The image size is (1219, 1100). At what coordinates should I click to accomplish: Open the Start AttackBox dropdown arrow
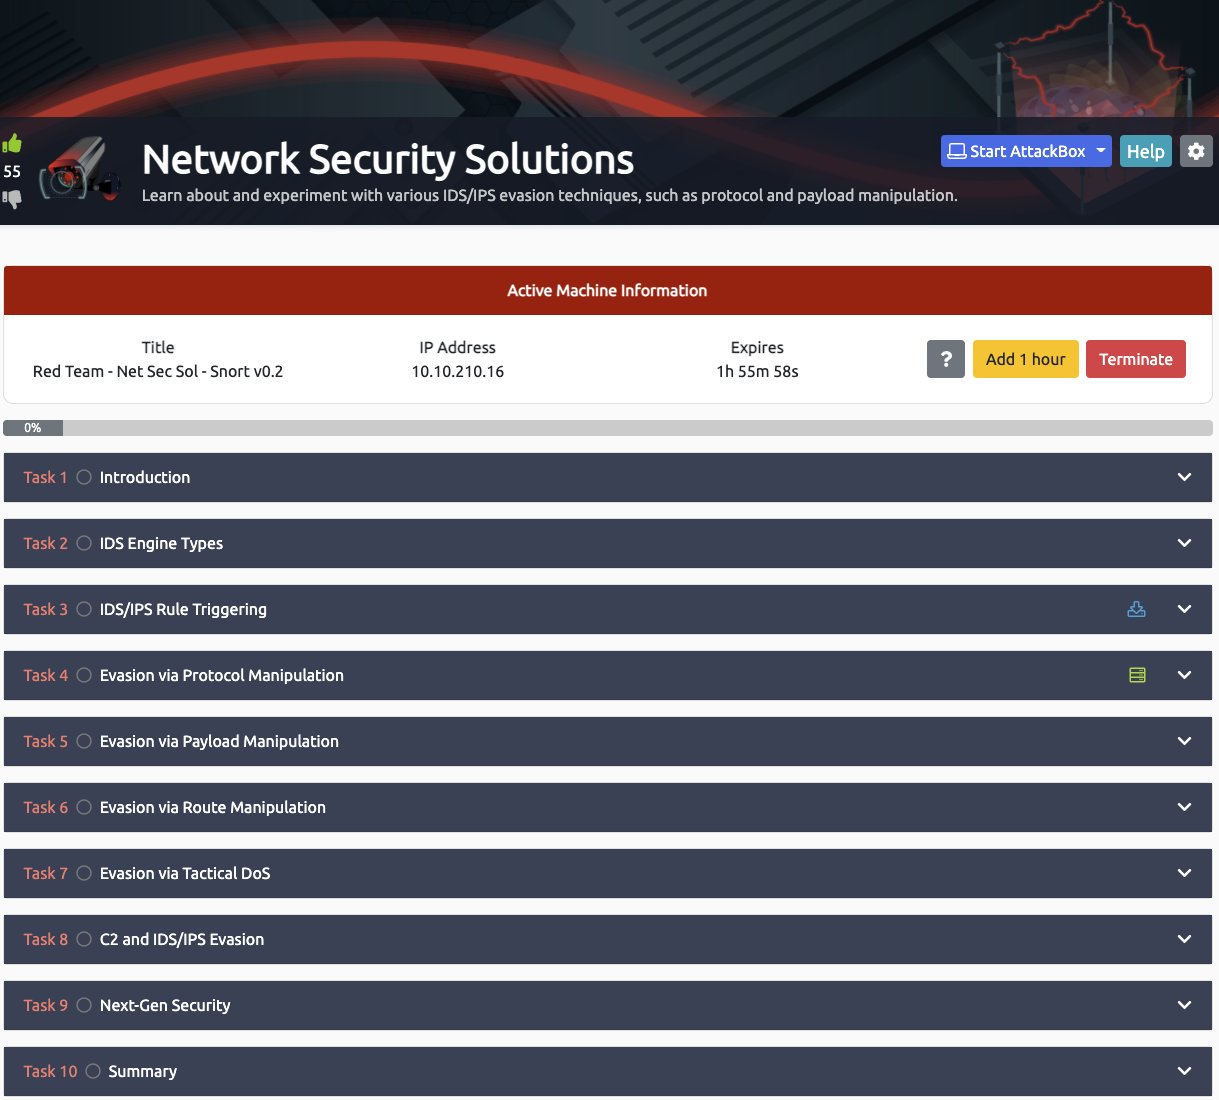[x=1102, y=151]
